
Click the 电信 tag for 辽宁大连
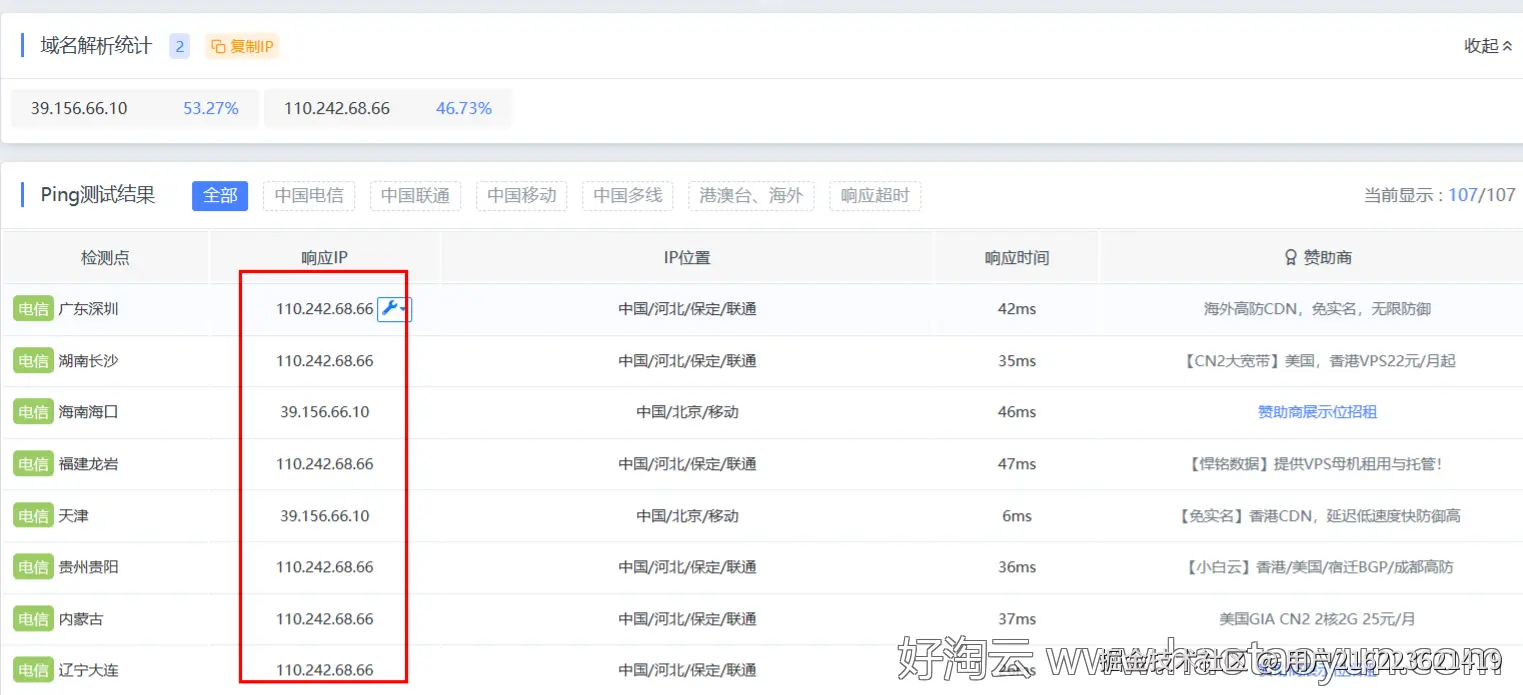[x=33, y=670]
